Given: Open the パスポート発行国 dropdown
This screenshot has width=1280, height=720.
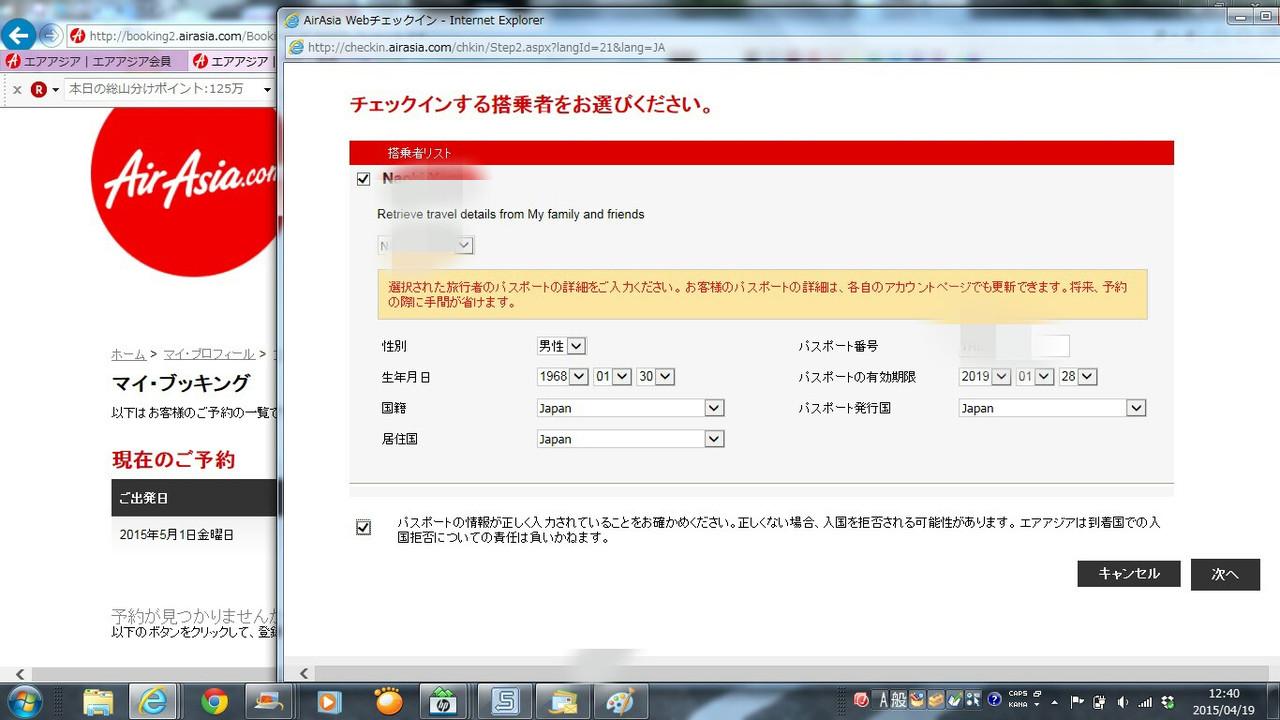Looking at the screenshot, I should coord(1052,408).
